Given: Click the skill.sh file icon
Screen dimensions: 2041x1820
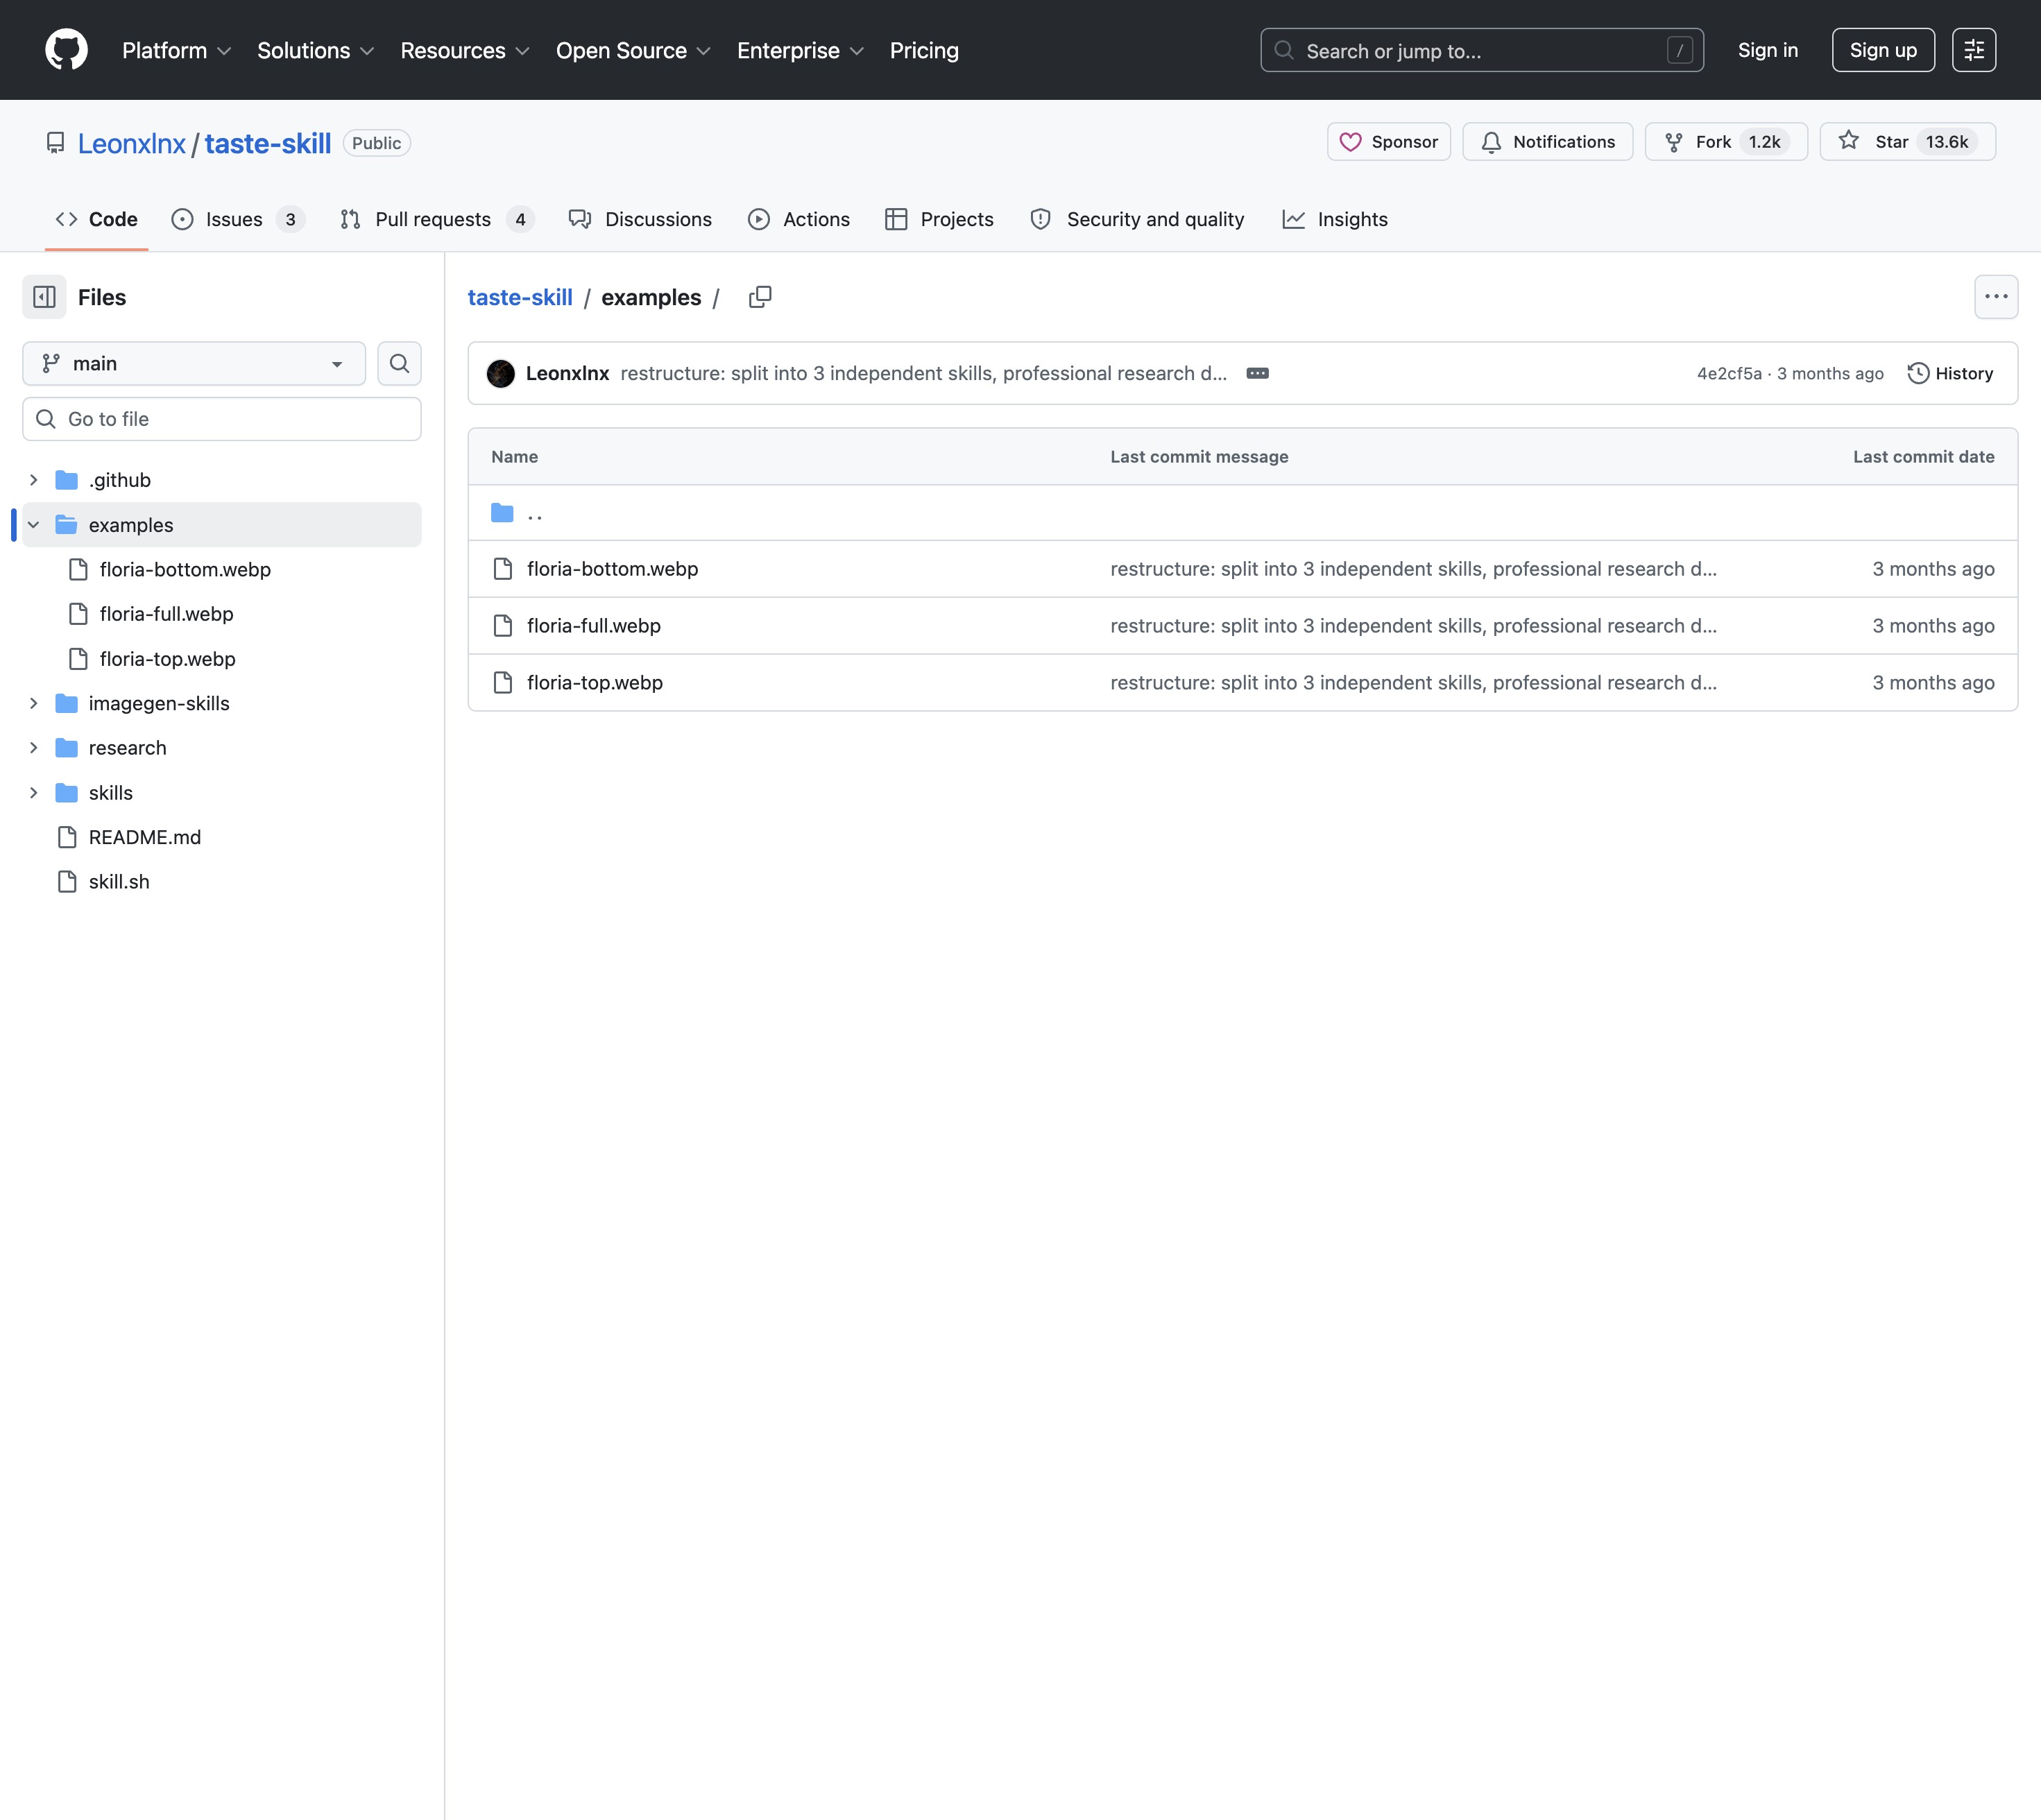Looking at the screenshot, I should coord(67,882).
